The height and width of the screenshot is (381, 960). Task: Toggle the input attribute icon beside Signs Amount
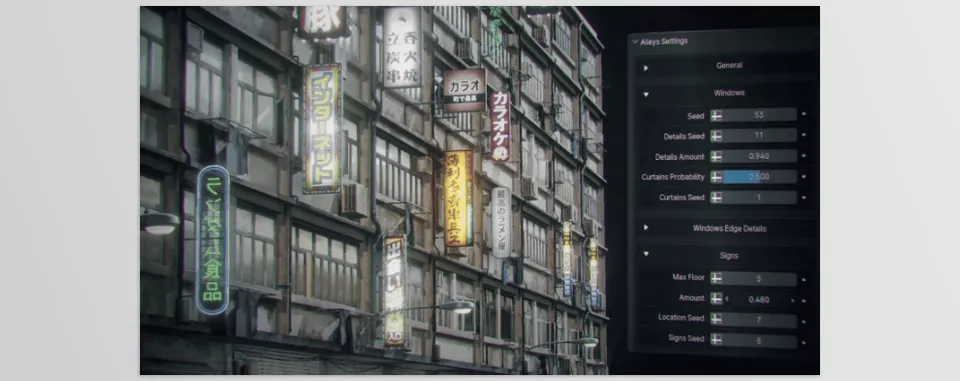click(x=716, y=299)
